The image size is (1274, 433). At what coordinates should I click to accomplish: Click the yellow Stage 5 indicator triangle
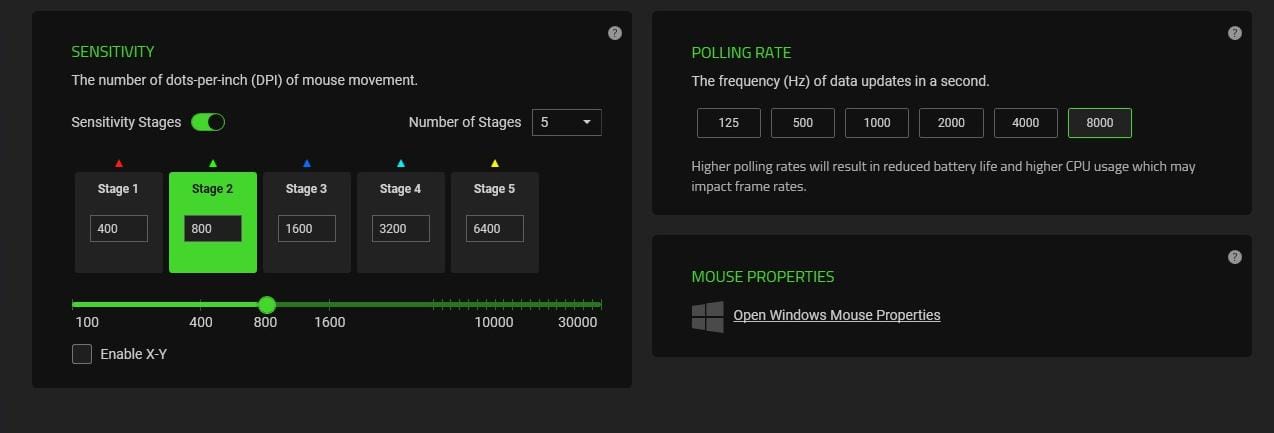pos(495,163)
